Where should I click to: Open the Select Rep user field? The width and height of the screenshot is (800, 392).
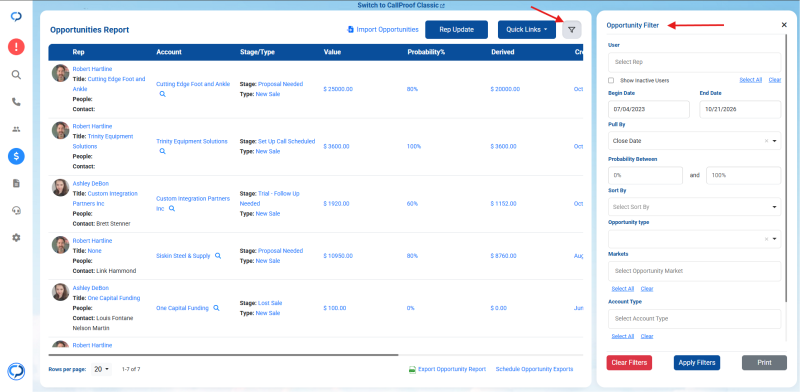click(x=694, y=62)
